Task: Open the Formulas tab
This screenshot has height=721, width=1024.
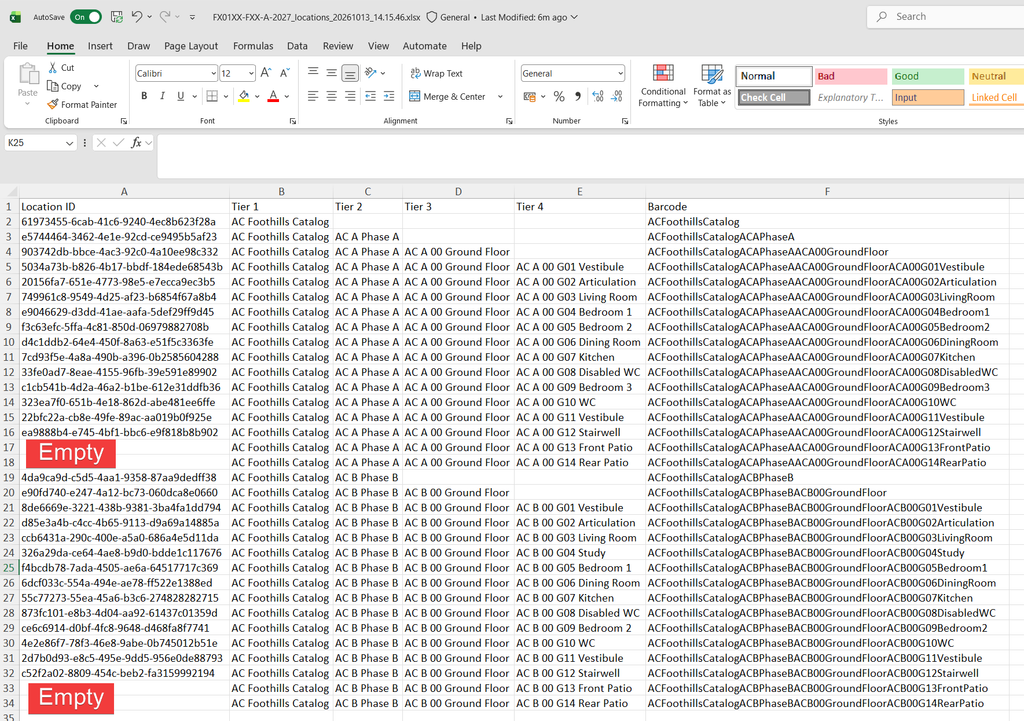Action: click(253, 46)
